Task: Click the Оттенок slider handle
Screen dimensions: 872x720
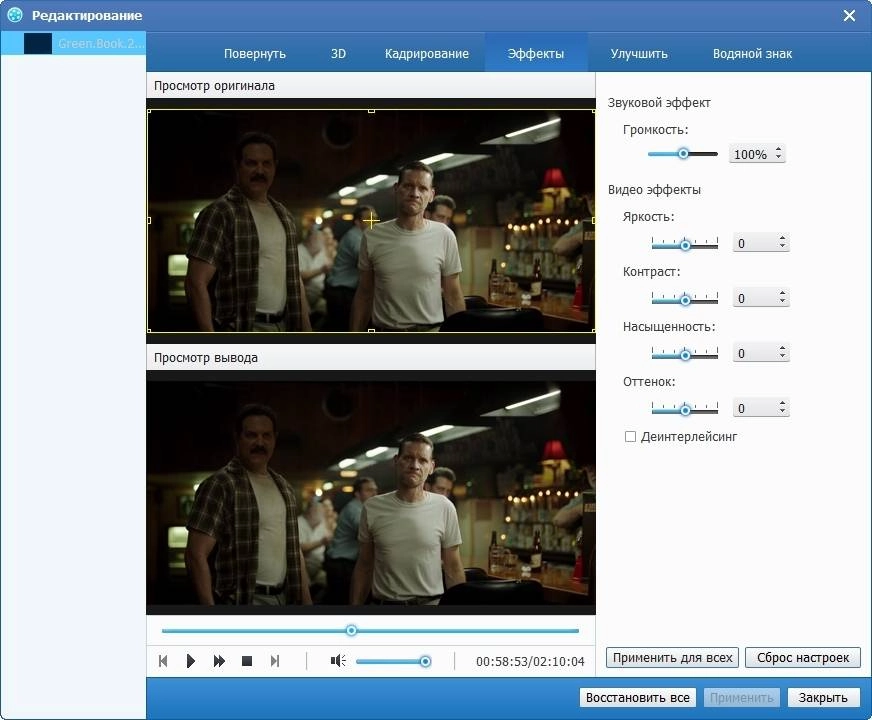Action: pos(685,410)
